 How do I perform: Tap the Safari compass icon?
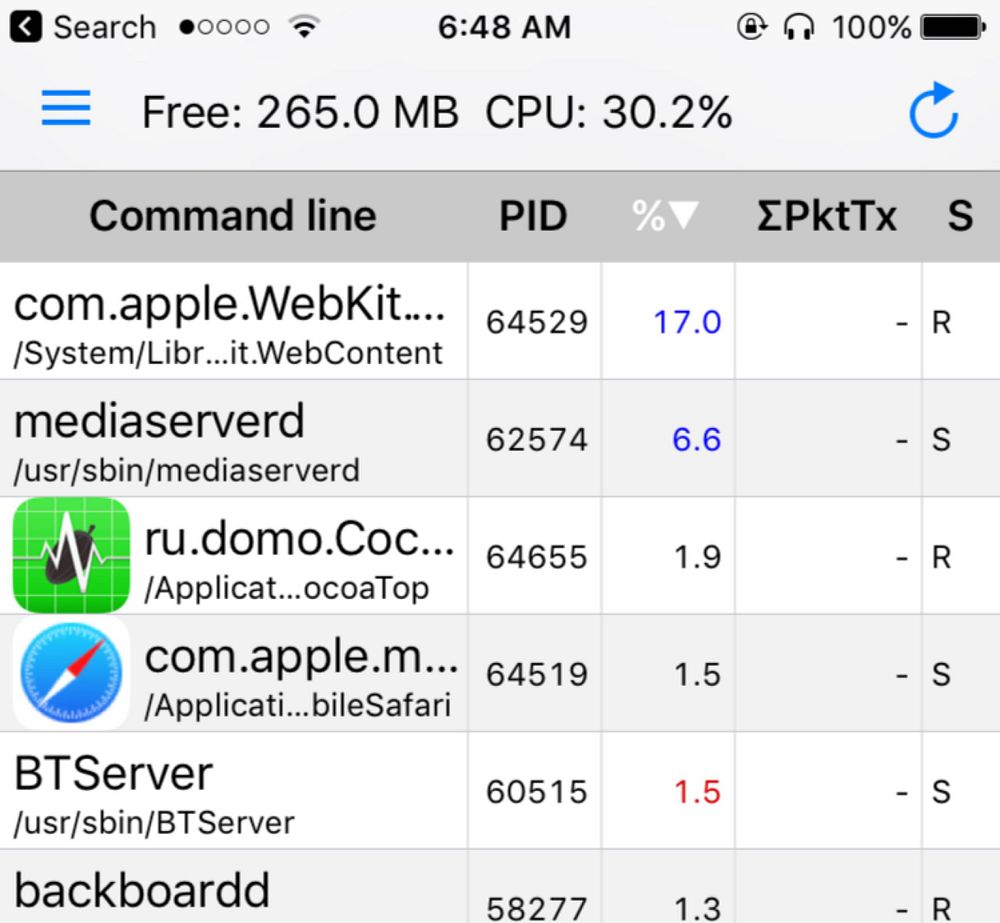click(x=71, y=673)
